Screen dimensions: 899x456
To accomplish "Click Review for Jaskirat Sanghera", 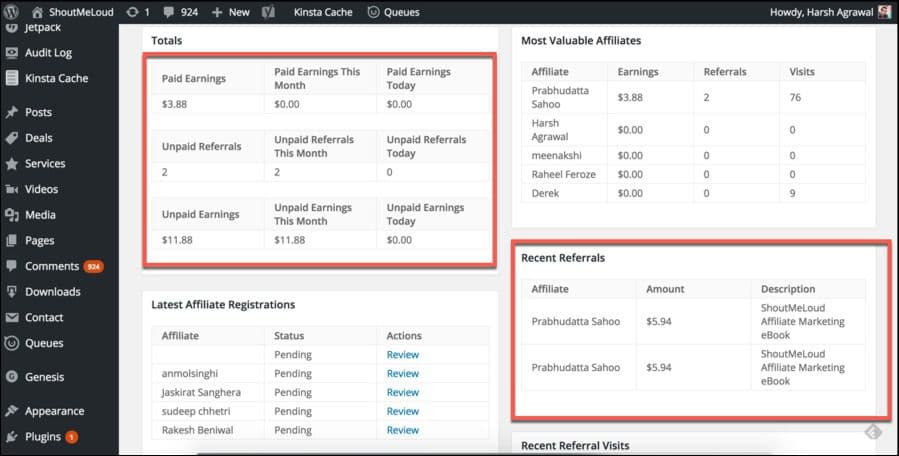I will click(402, 392).
